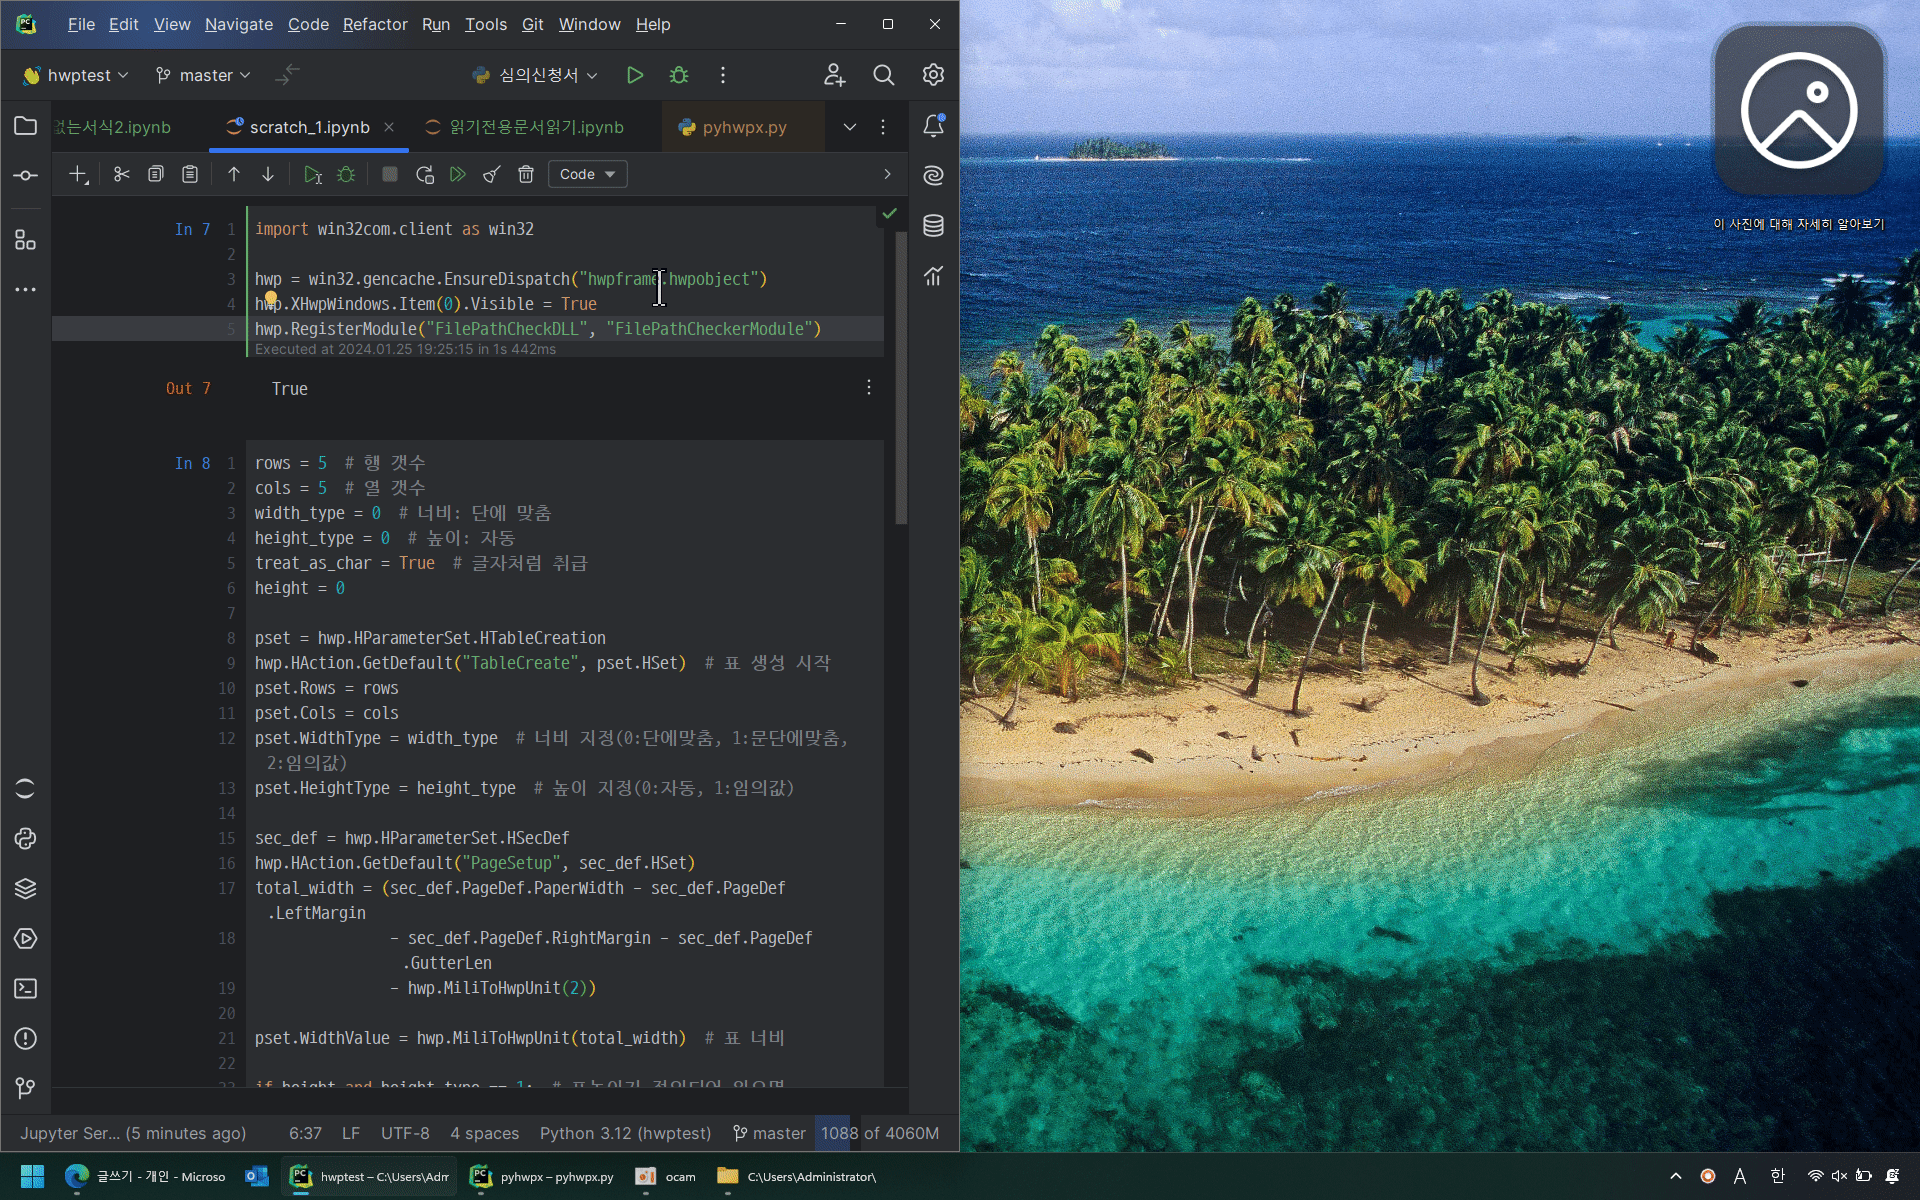Open the Python Packages tool window
Viewport: 1920px width, 1200px height.
(x=25, y=889)
